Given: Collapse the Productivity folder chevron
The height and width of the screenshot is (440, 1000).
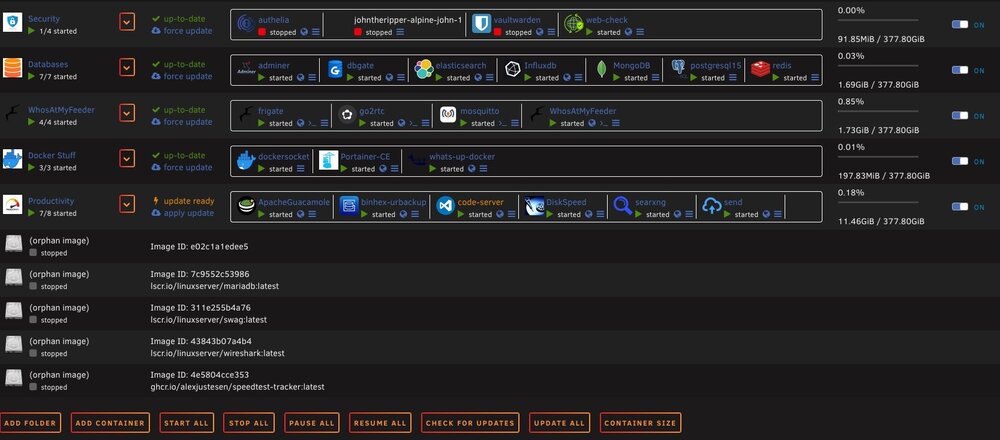Looking at the screenshot, I should click(127, 204).
